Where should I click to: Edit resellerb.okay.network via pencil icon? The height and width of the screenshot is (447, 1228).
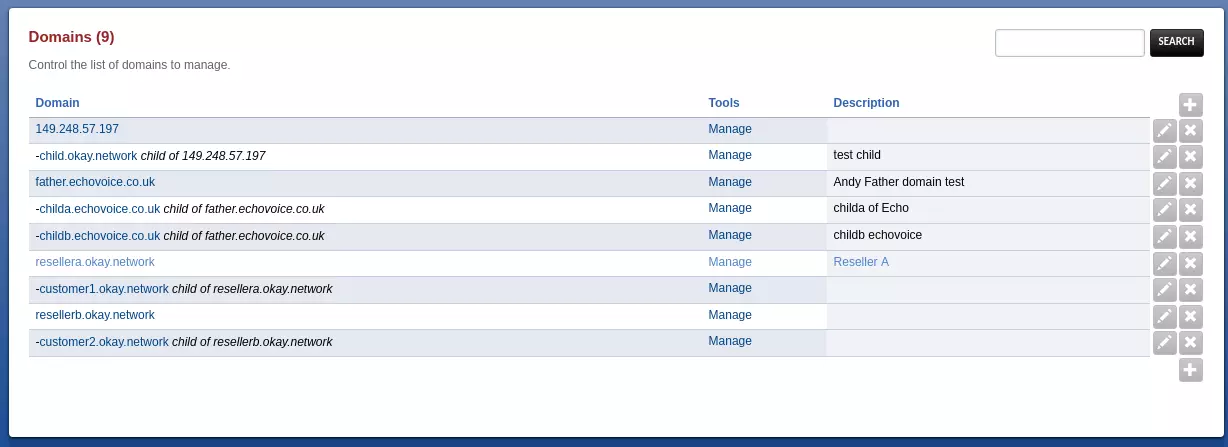coord(1164,316)
